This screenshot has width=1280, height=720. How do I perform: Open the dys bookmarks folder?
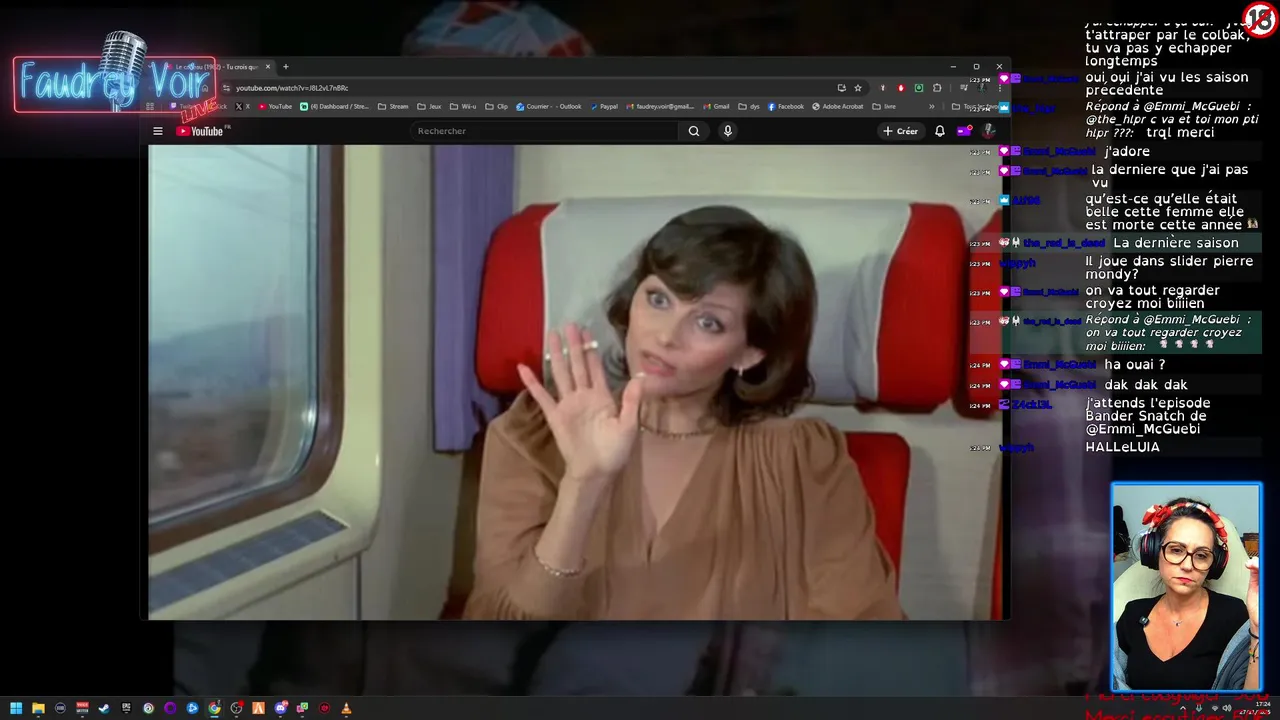point(749,106)
